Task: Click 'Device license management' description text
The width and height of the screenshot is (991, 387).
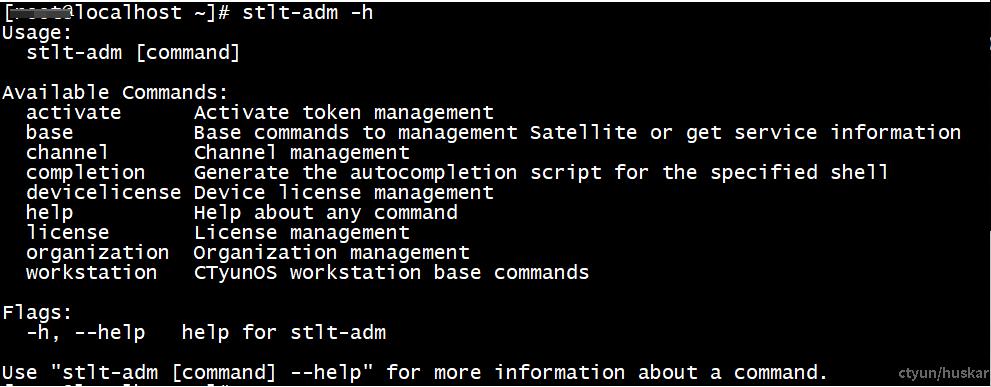Action: click(x=343, y=192)
